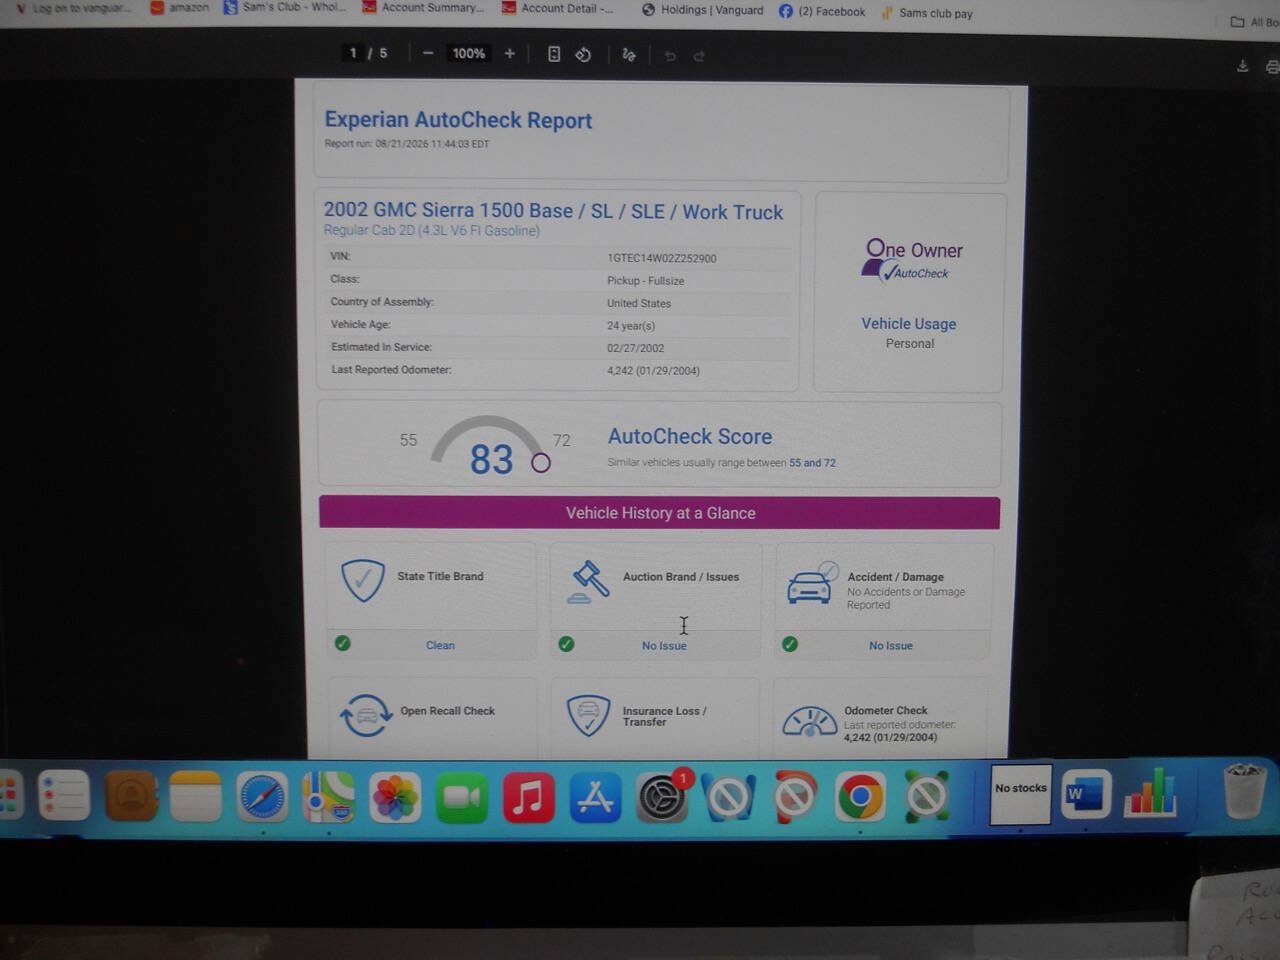Open System Settings with the notification badge
The height and width of the screenshot is (960, 1280).
(x=661, y=797)
